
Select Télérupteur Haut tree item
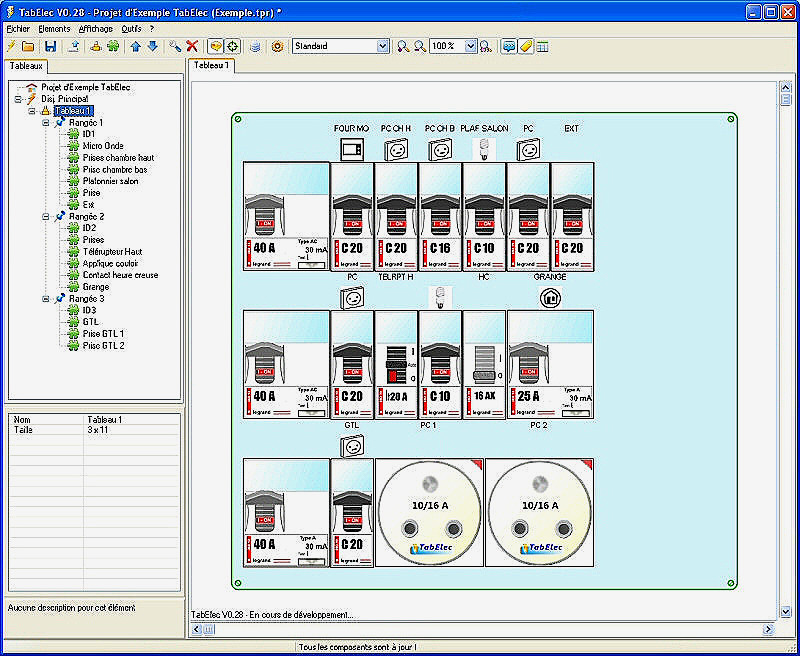click(112, 251)
